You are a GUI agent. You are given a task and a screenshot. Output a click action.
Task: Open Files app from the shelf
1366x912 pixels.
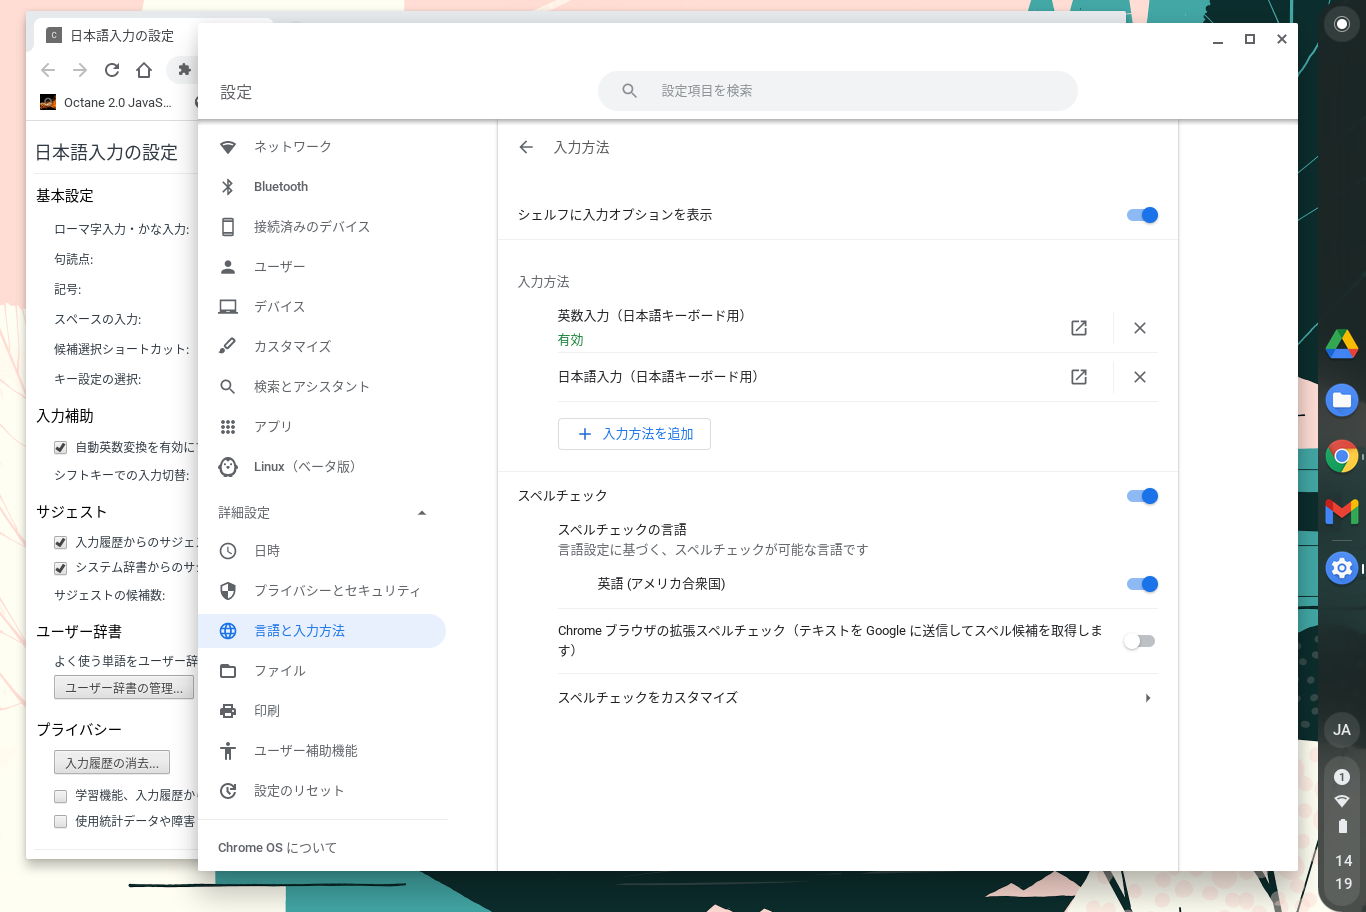pos(1342,401)
